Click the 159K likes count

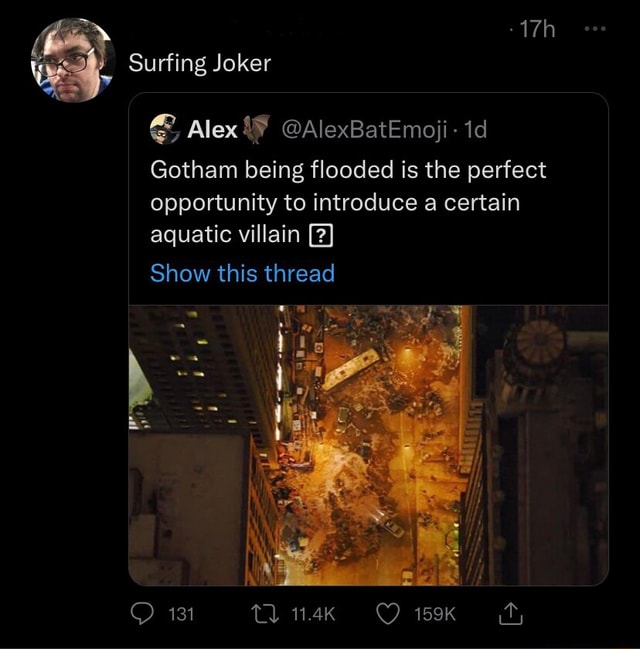[x=435, y=614]
